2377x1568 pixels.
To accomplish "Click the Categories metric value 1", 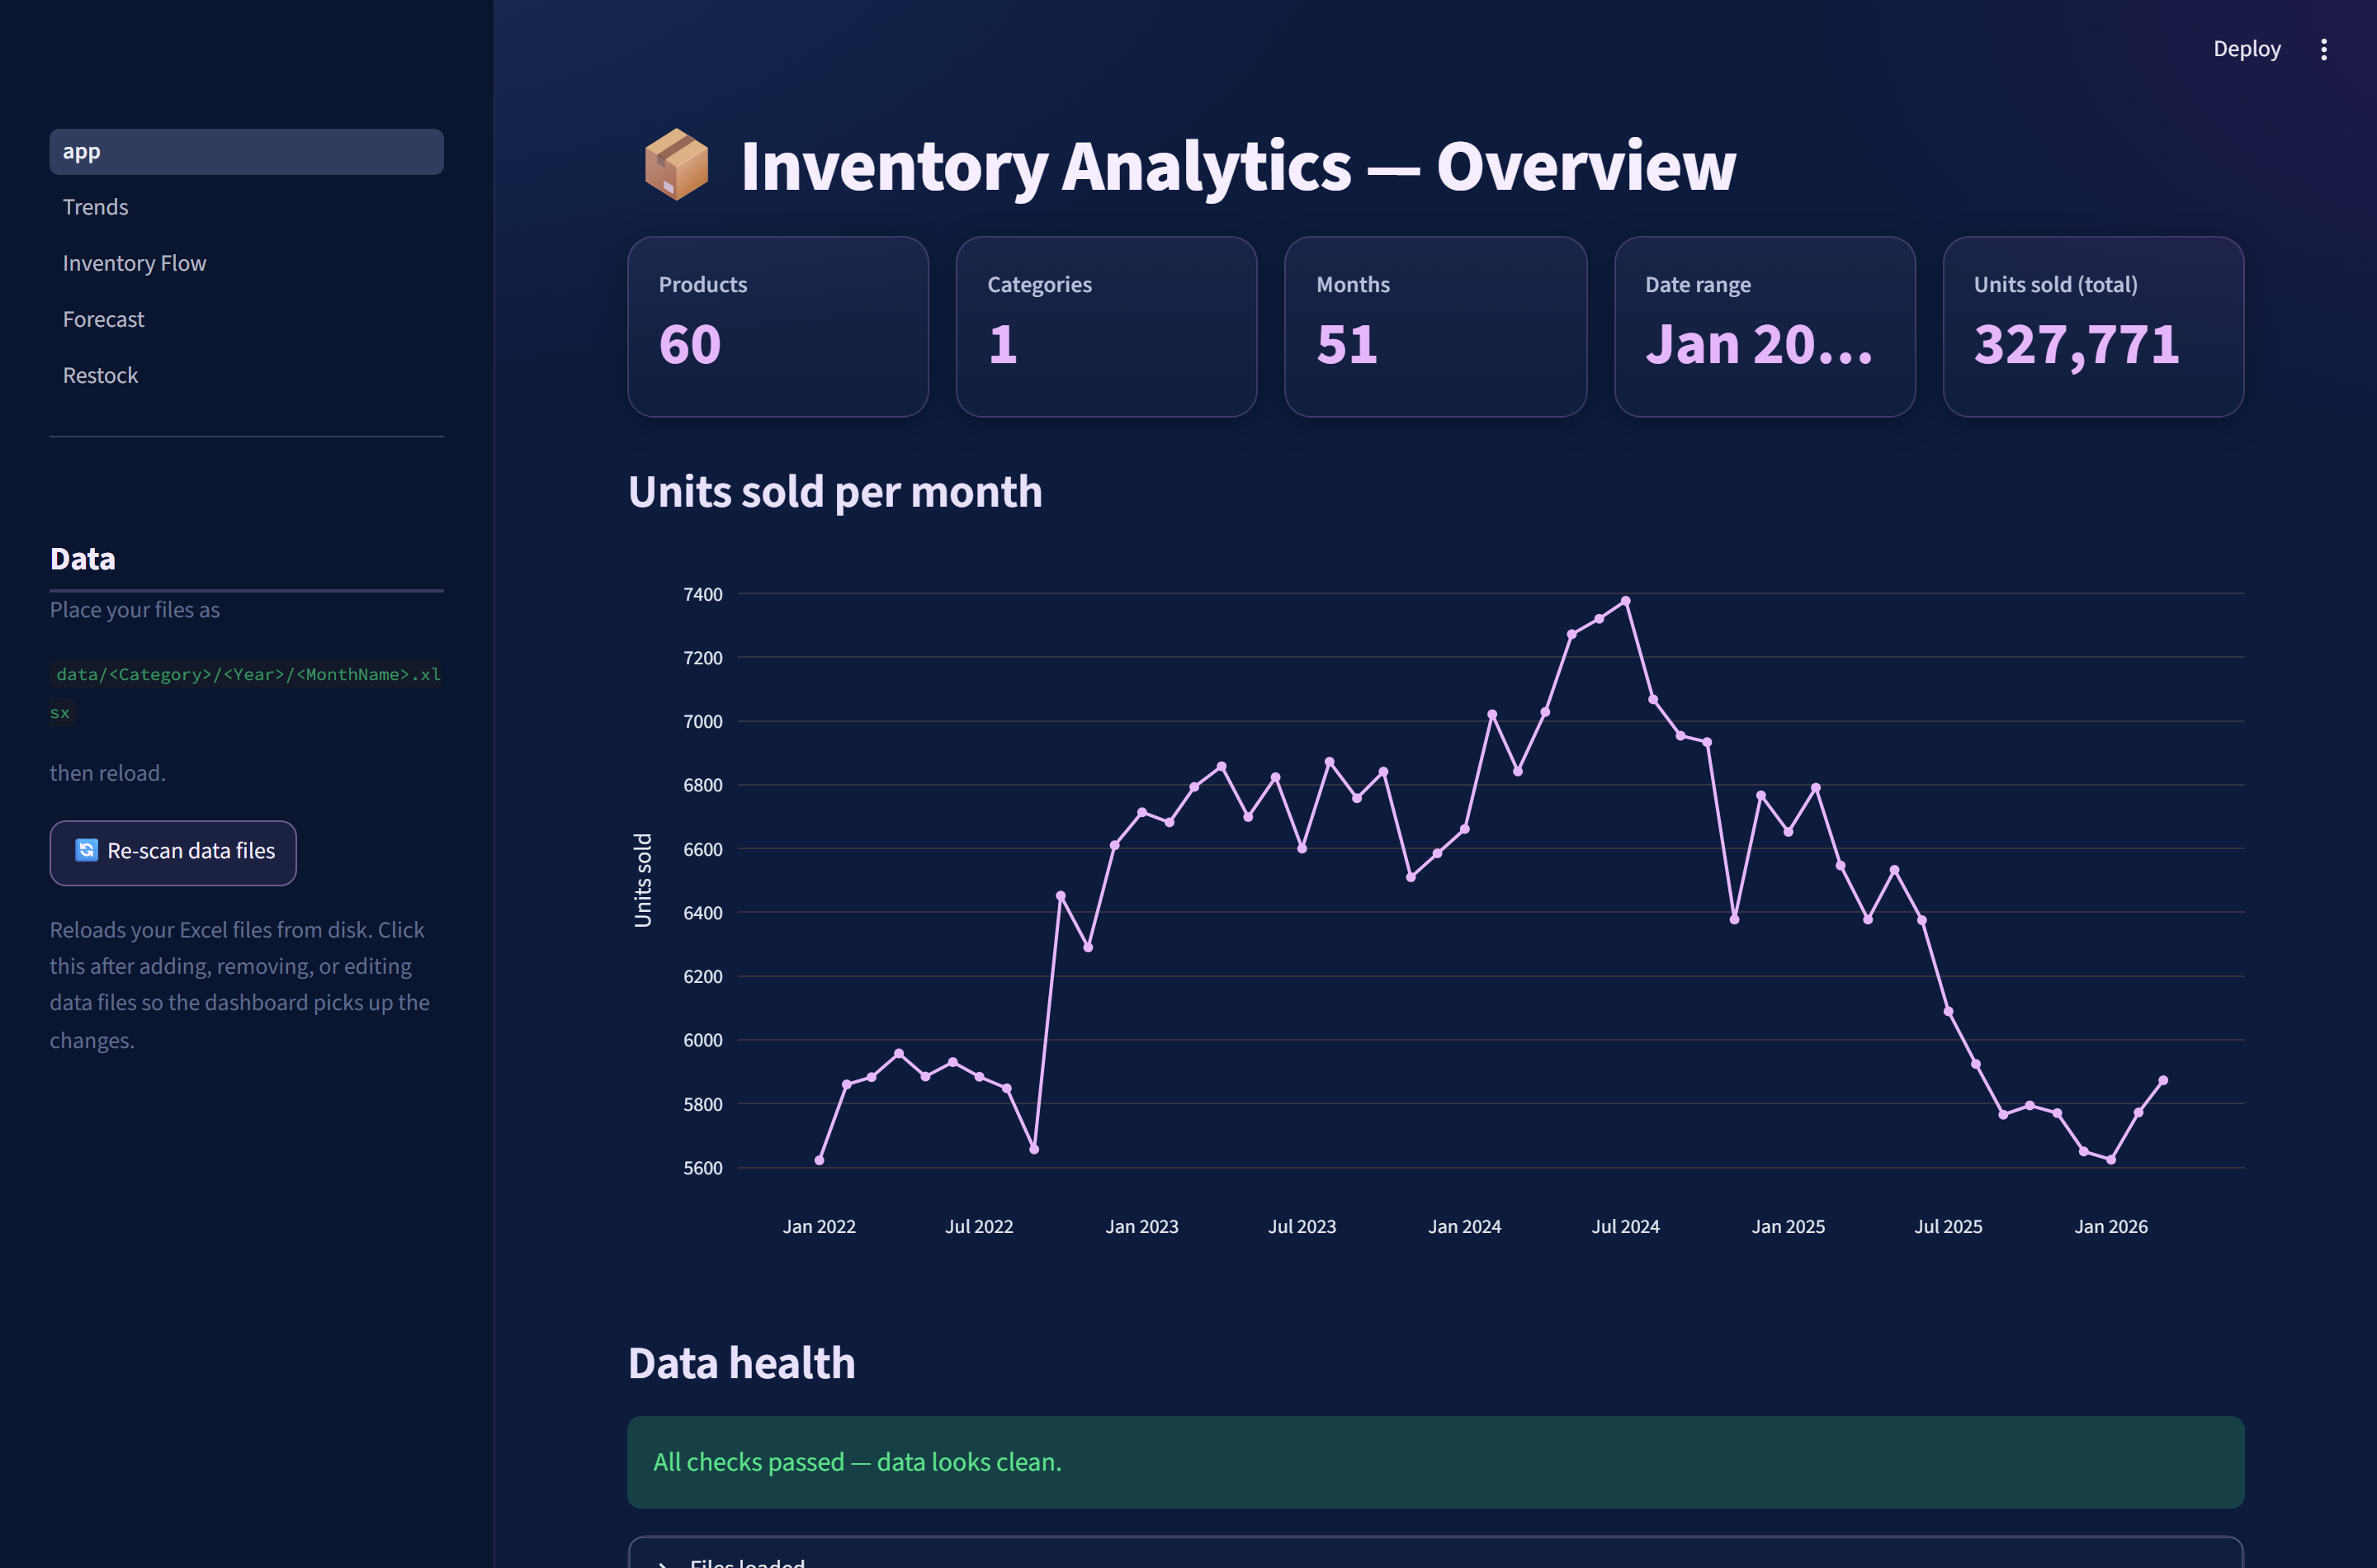I will point(1003,345).
